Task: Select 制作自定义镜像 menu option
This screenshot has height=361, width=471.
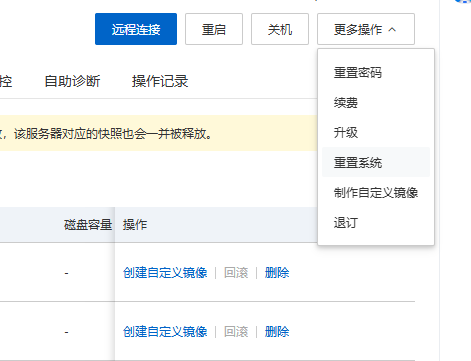Action: [x=376, y=192]
